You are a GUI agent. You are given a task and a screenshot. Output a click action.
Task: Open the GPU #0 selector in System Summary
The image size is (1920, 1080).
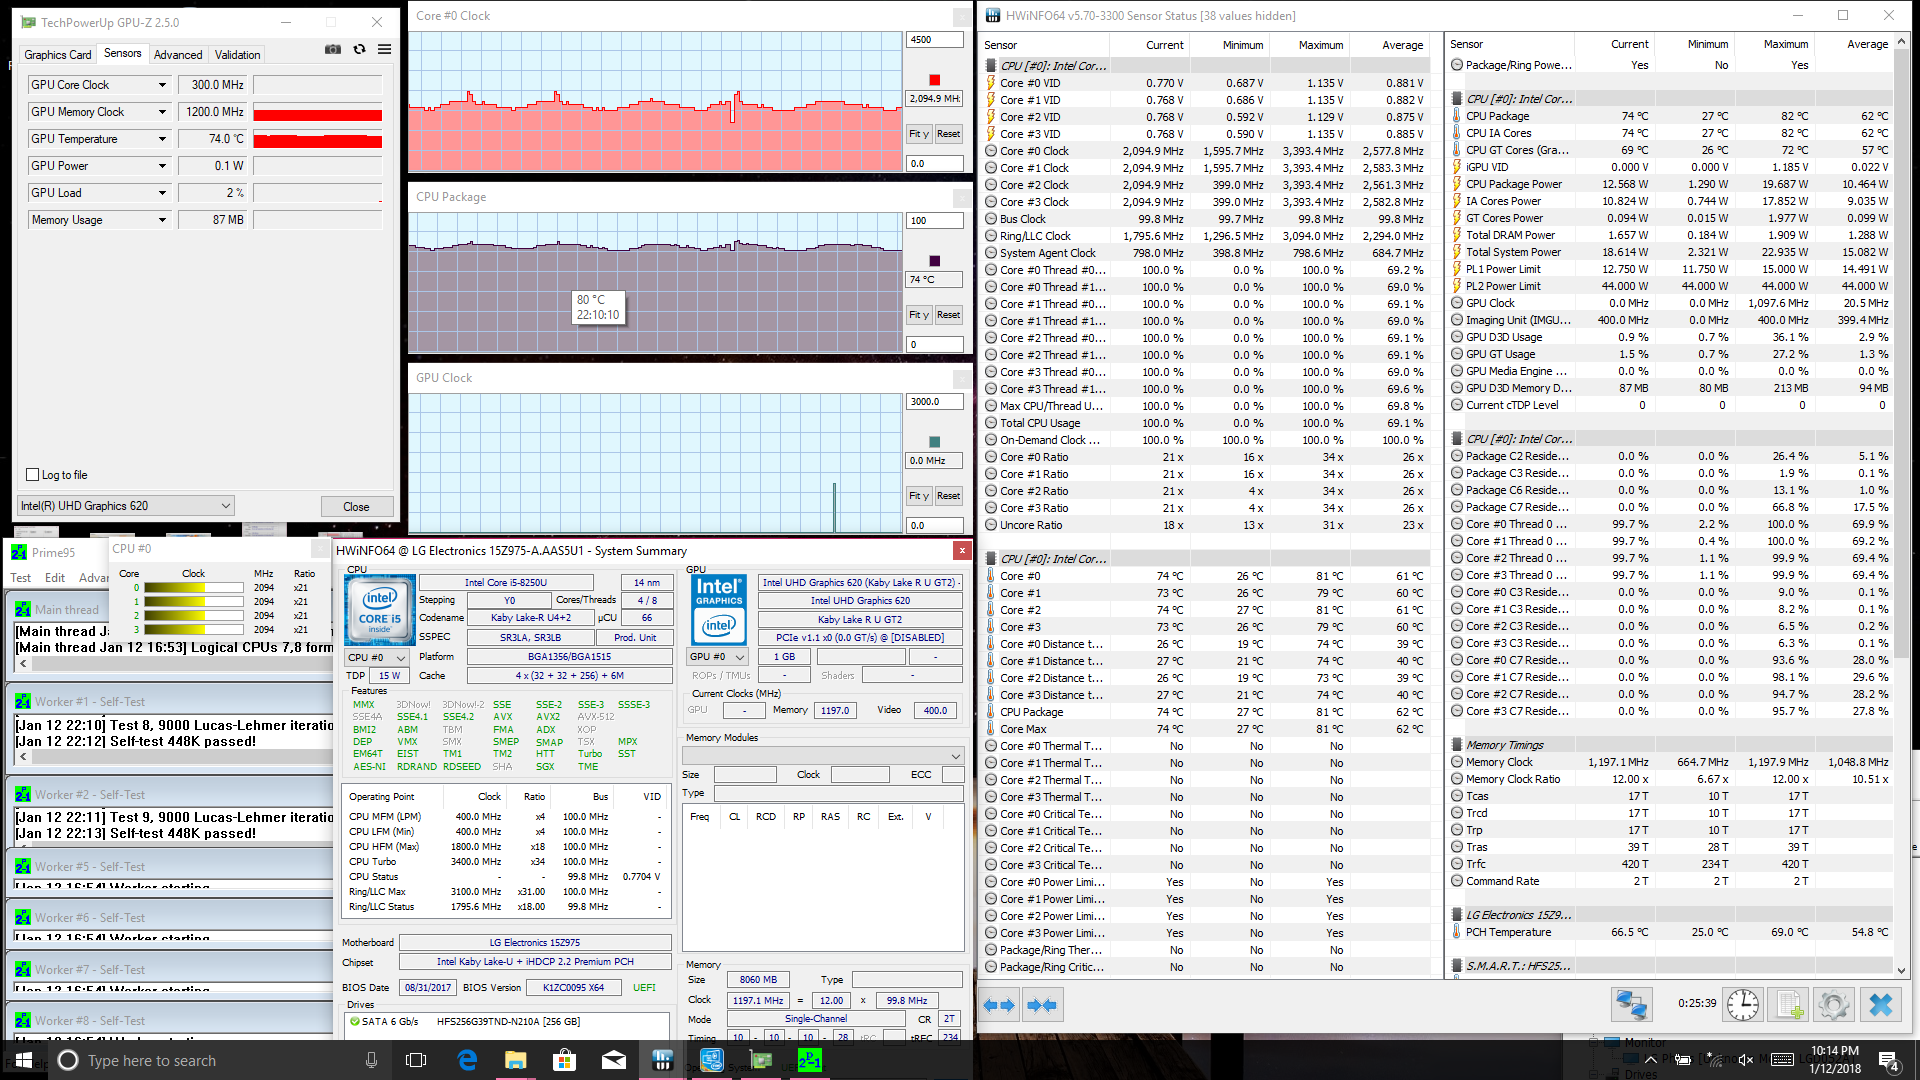click(x=718, y=657)
